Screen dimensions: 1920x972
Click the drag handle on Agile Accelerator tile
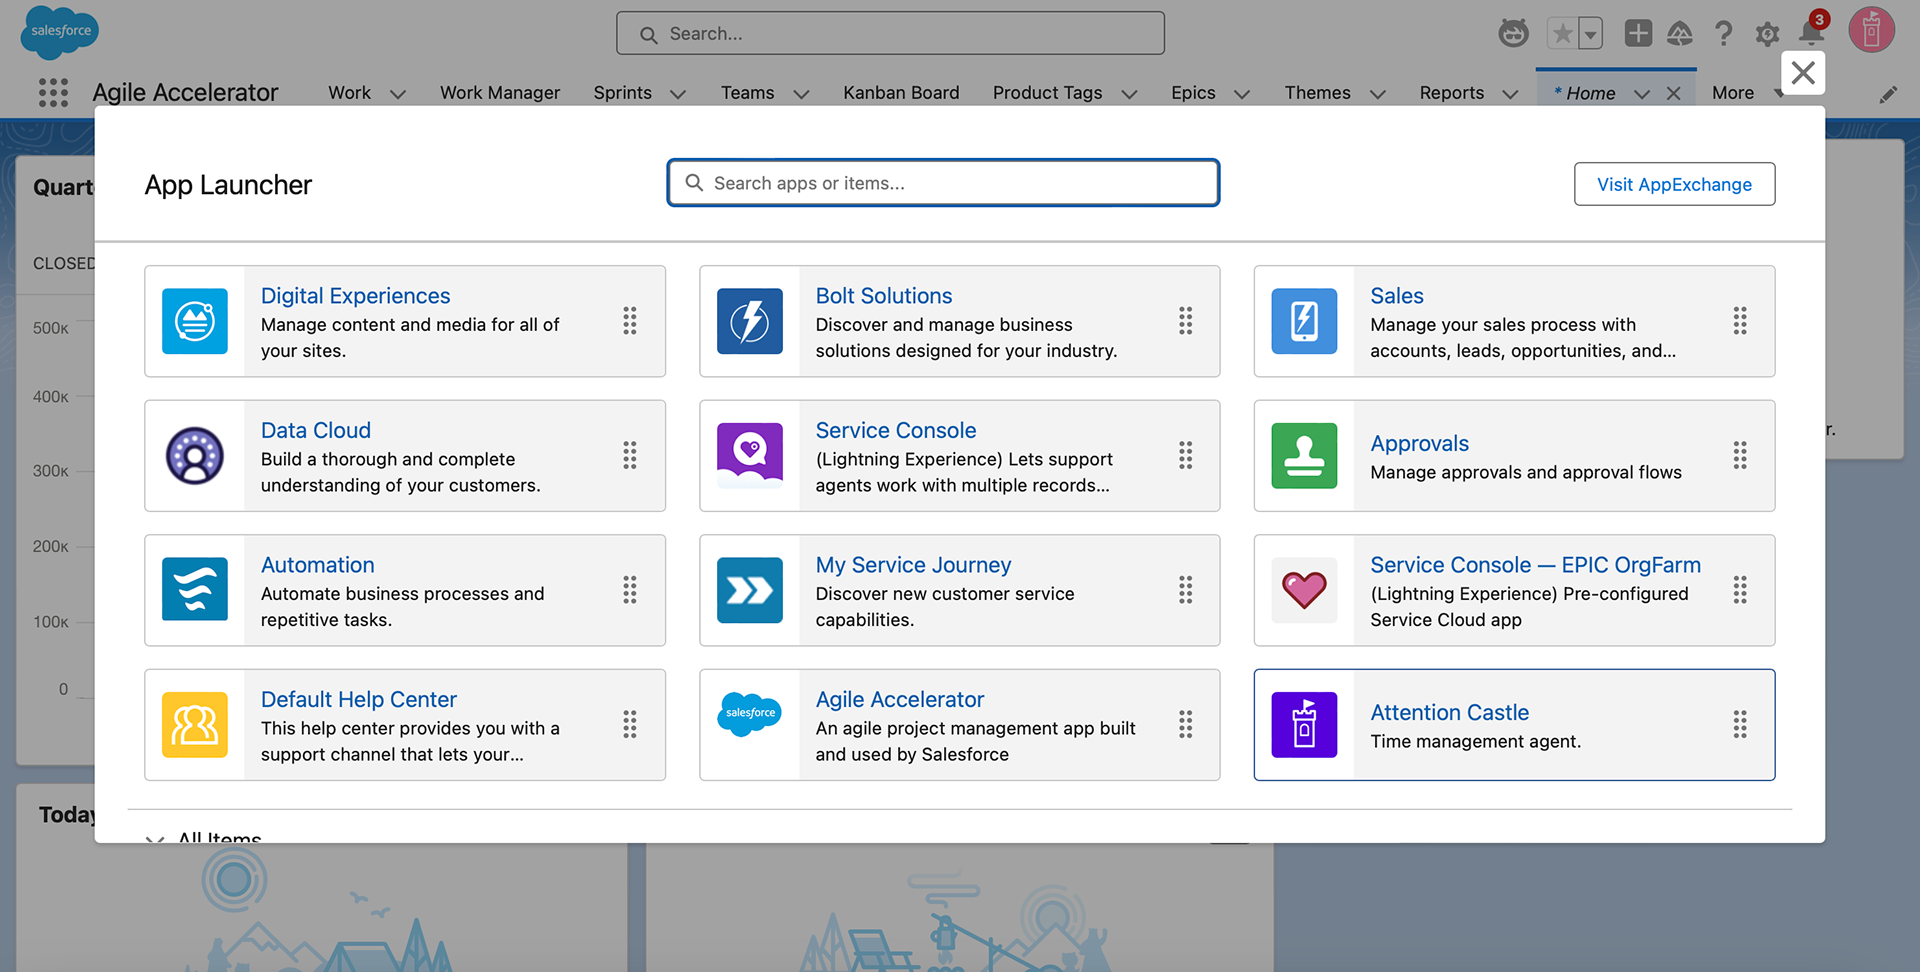pyautogui.click(x=1185, y=725)
